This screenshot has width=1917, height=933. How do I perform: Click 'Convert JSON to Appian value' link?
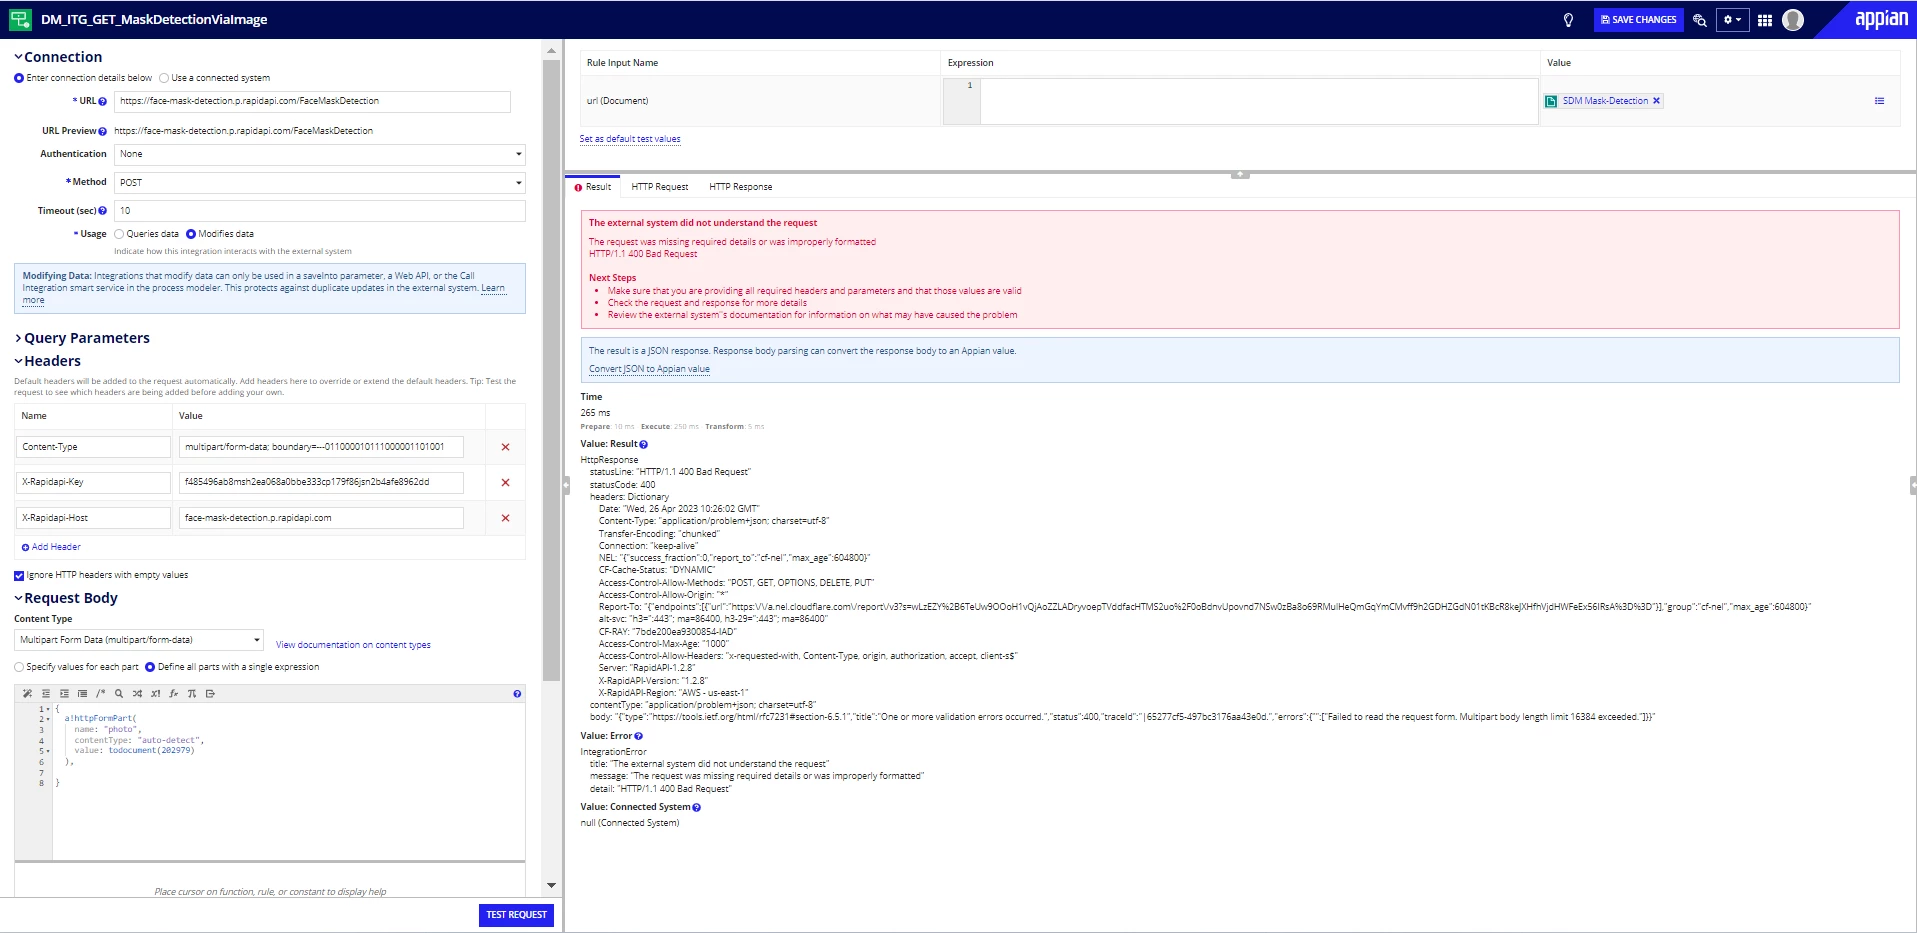[x=649, y=369]
